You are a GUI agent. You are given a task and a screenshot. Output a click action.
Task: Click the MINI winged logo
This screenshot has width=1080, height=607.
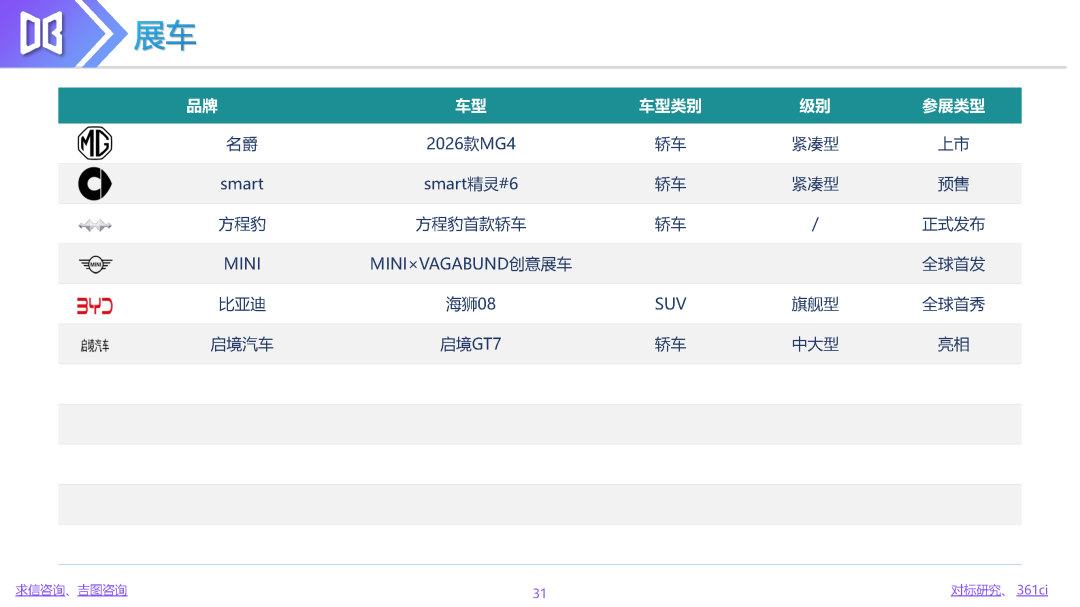point(95,264)
